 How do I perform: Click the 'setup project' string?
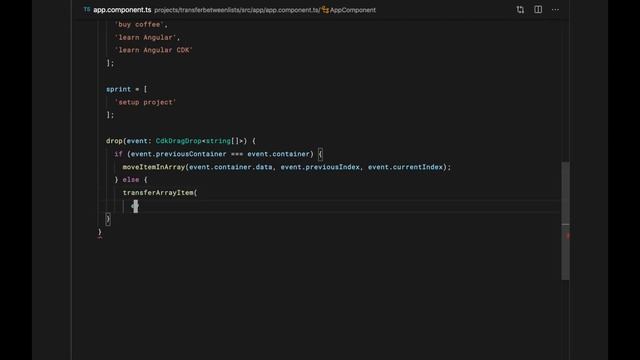tap(145, 102)
